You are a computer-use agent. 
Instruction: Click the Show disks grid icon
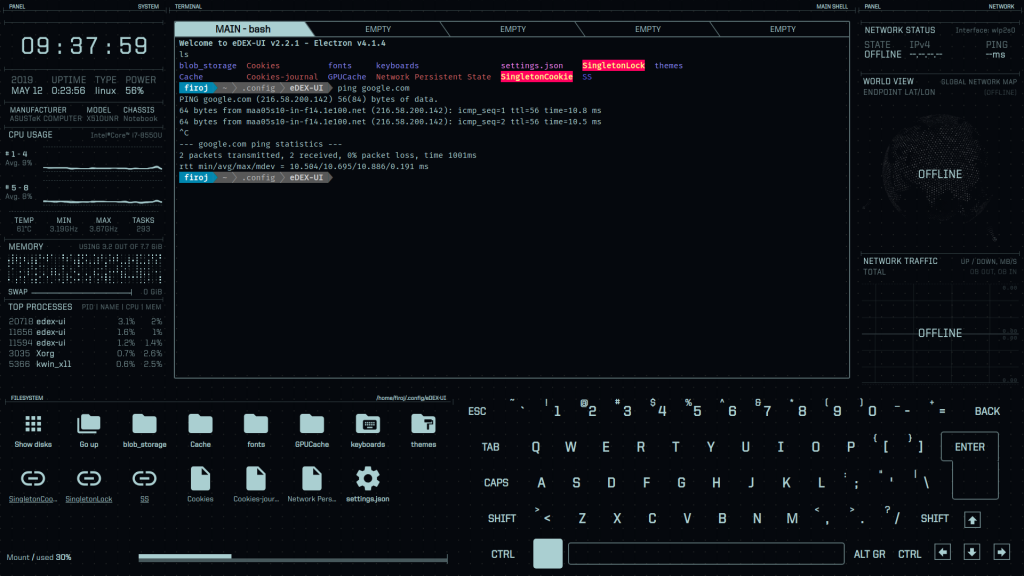(x=32, y=424)
